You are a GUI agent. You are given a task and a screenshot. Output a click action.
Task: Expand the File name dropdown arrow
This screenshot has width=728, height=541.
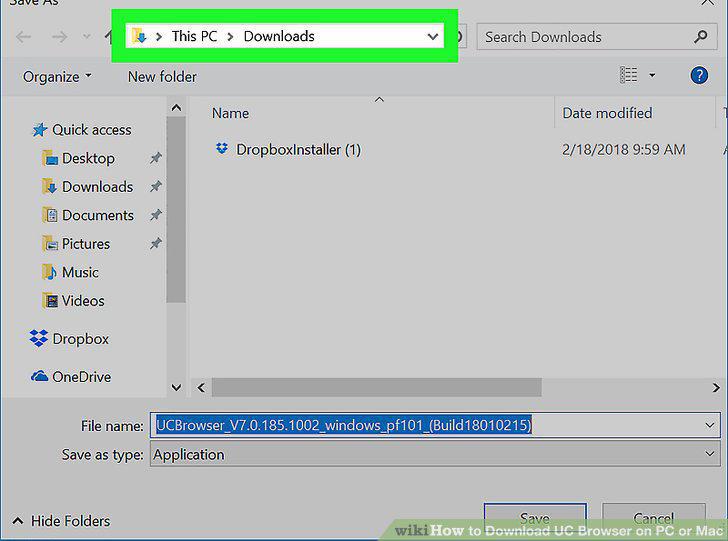tap(709, 425)
